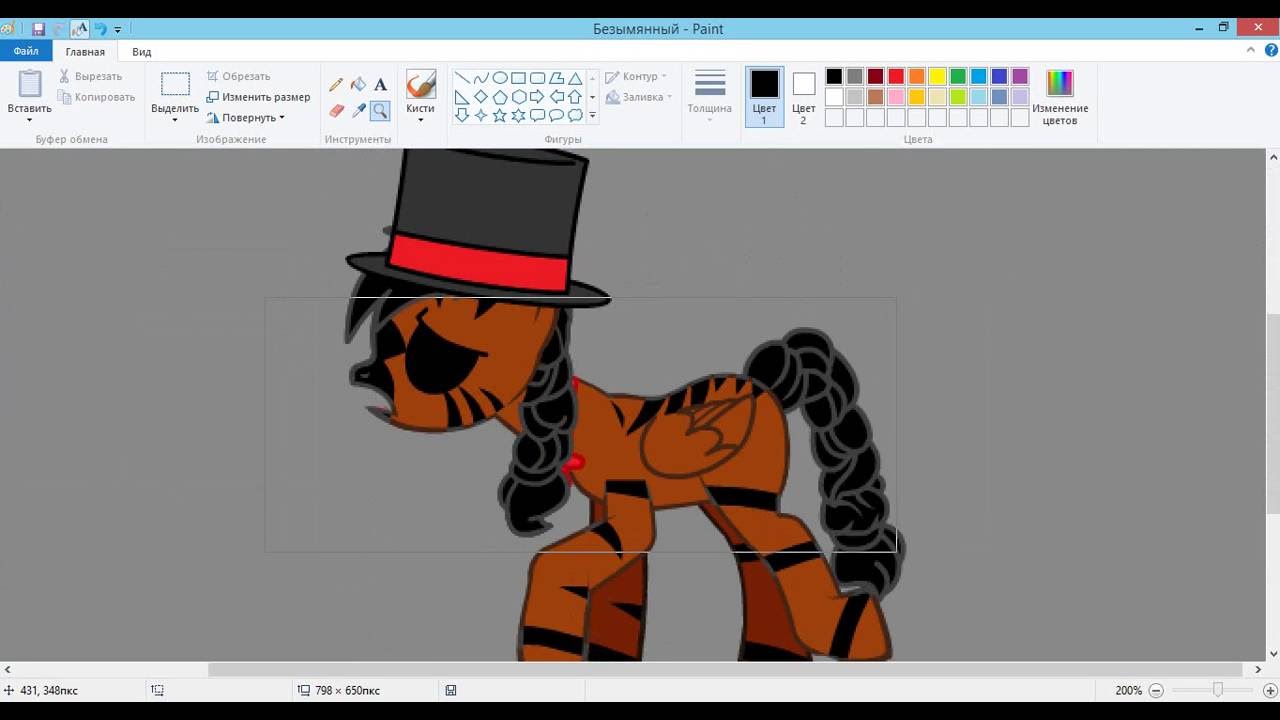Switch to the Вид tab
This screenshot has height=720, width=1280.
coord(142,52)
